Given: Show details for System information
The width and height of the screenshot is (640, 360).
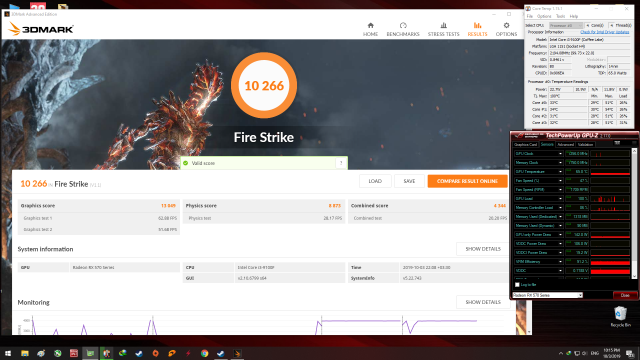Looking at the screenshot, I should [483, 249].
